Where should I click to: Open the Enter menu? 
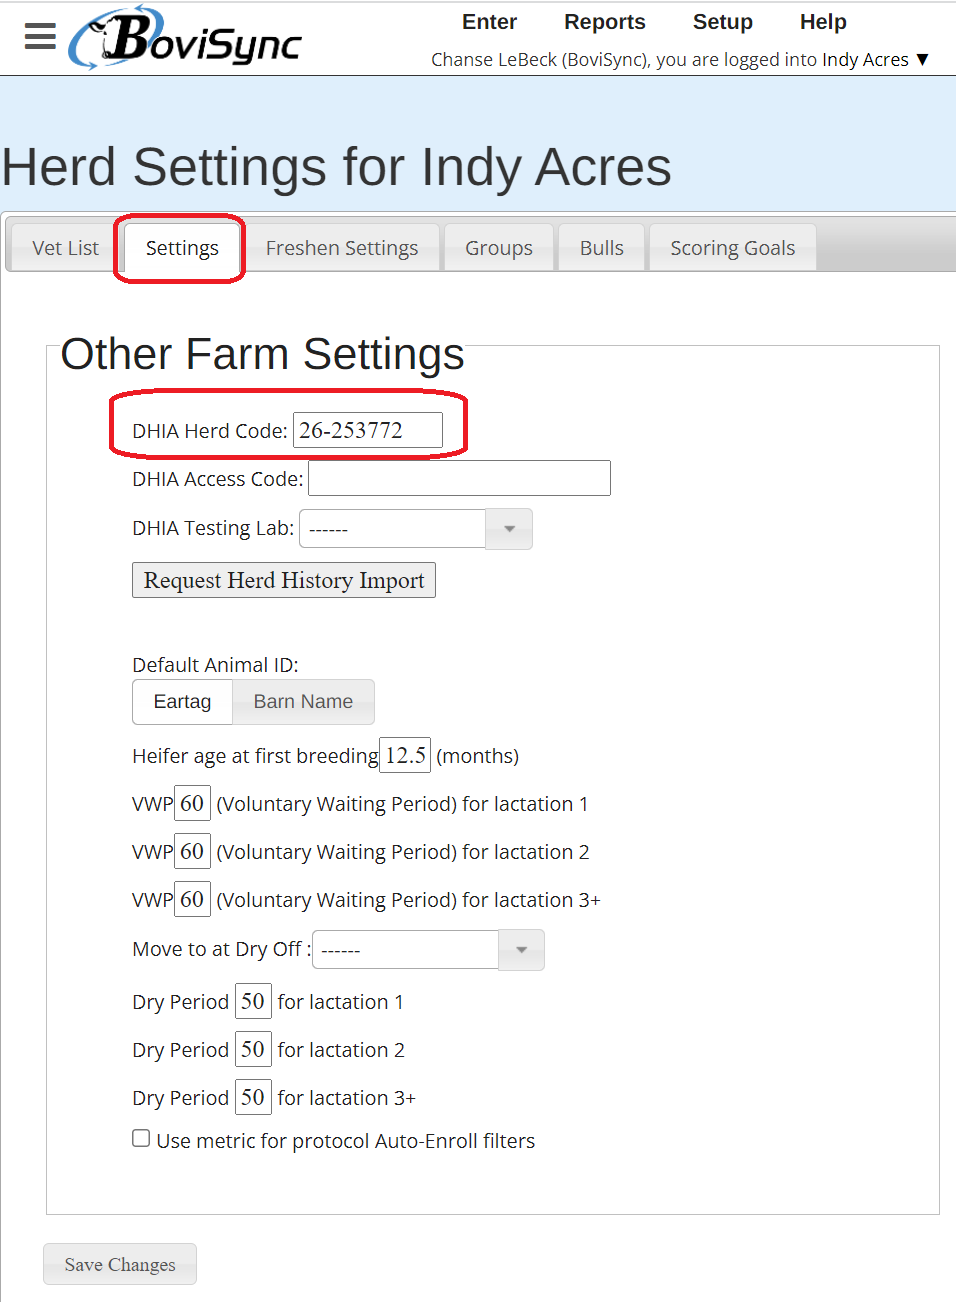click(x=489, y=22)
